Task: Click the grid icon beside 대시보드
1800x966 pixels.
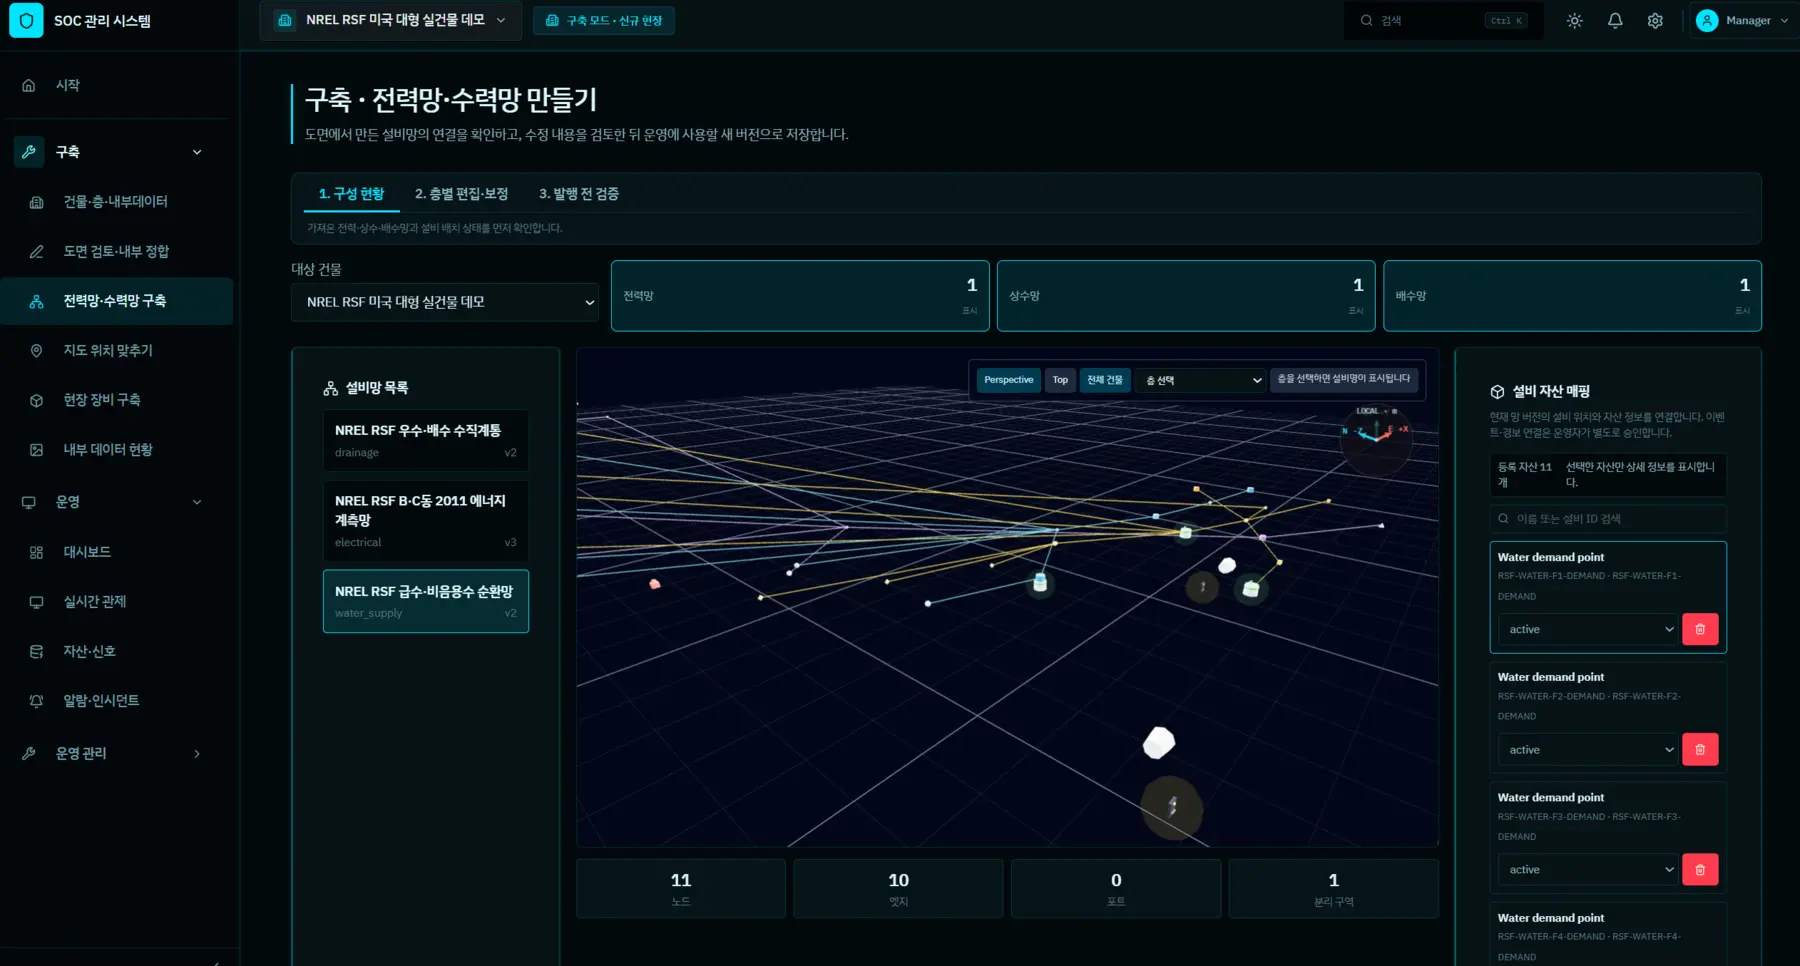Action: click(37, 552)
